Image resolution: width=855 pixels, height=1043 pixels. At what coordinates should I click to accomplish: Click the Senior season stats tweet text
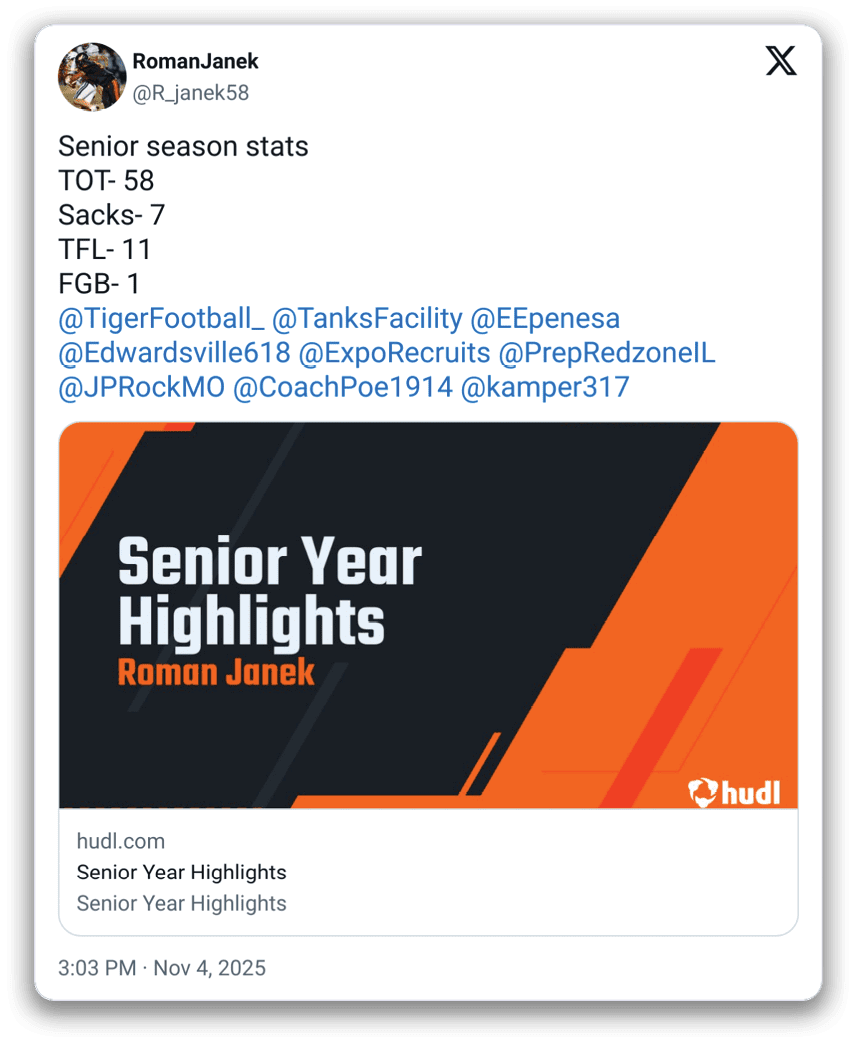pyautogui.click(x=183, y=147)
